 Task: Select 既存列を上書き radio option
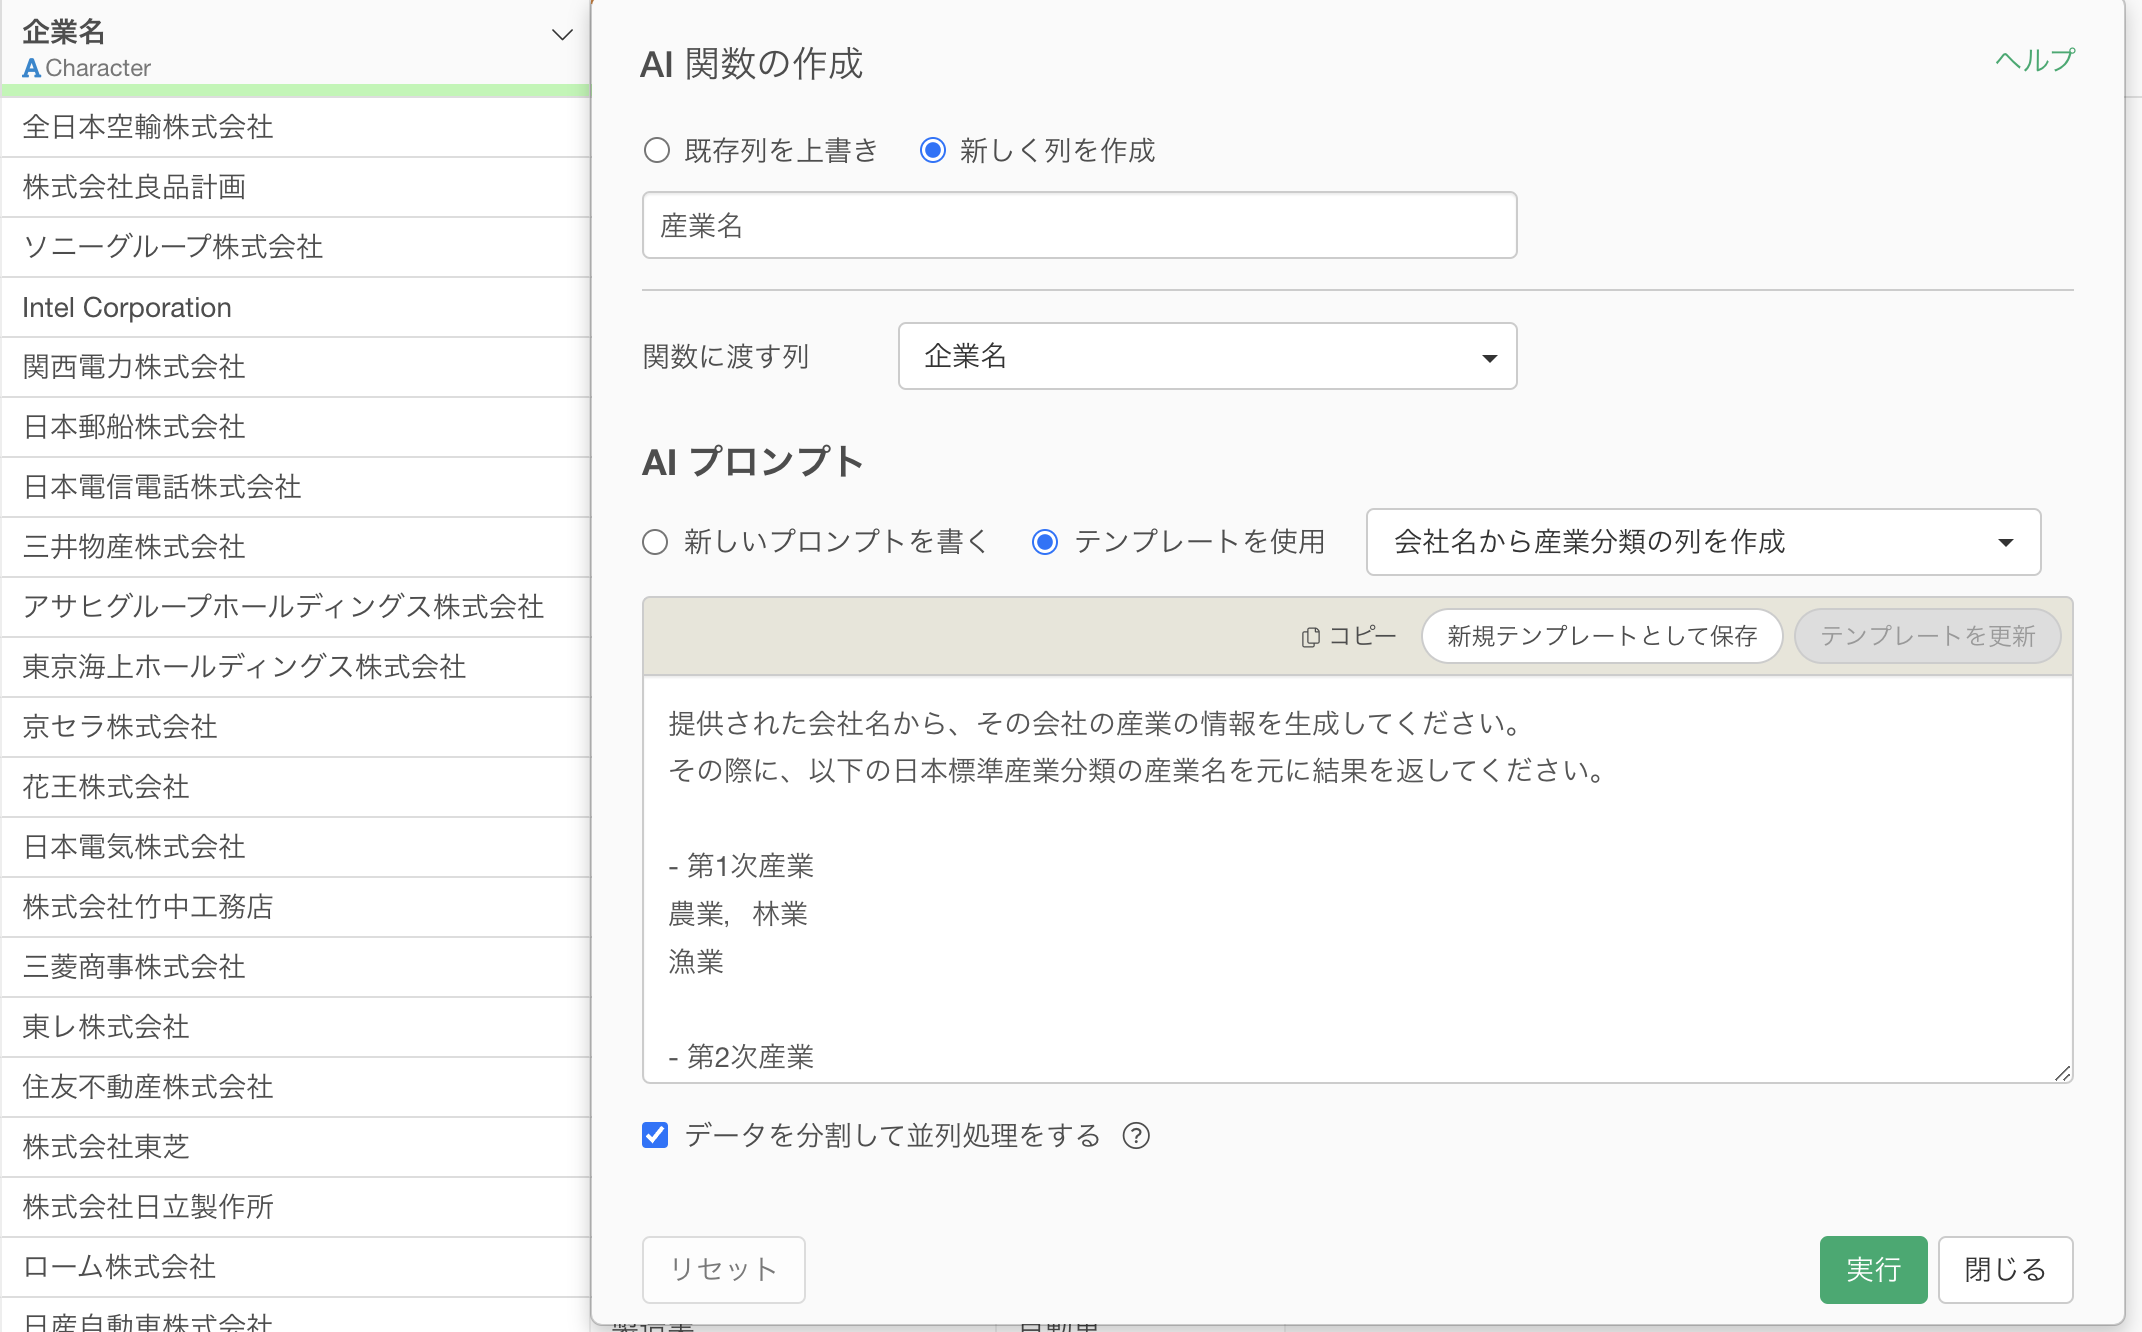[657, 151]
